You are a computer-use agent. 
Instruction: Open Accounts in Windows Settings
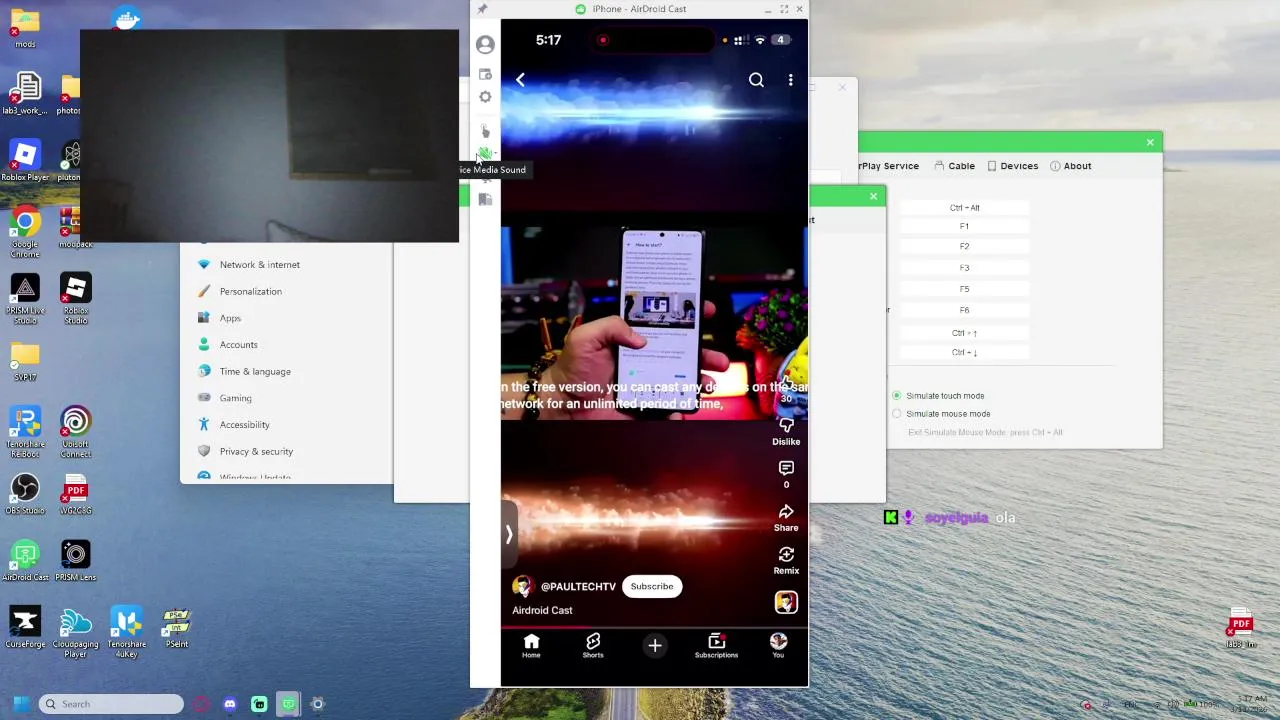click(228, 345)
